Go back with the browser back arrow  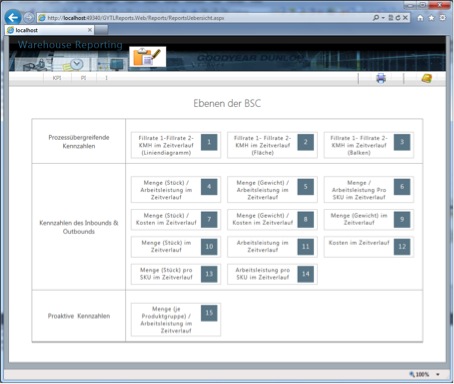tap(13, 17)
